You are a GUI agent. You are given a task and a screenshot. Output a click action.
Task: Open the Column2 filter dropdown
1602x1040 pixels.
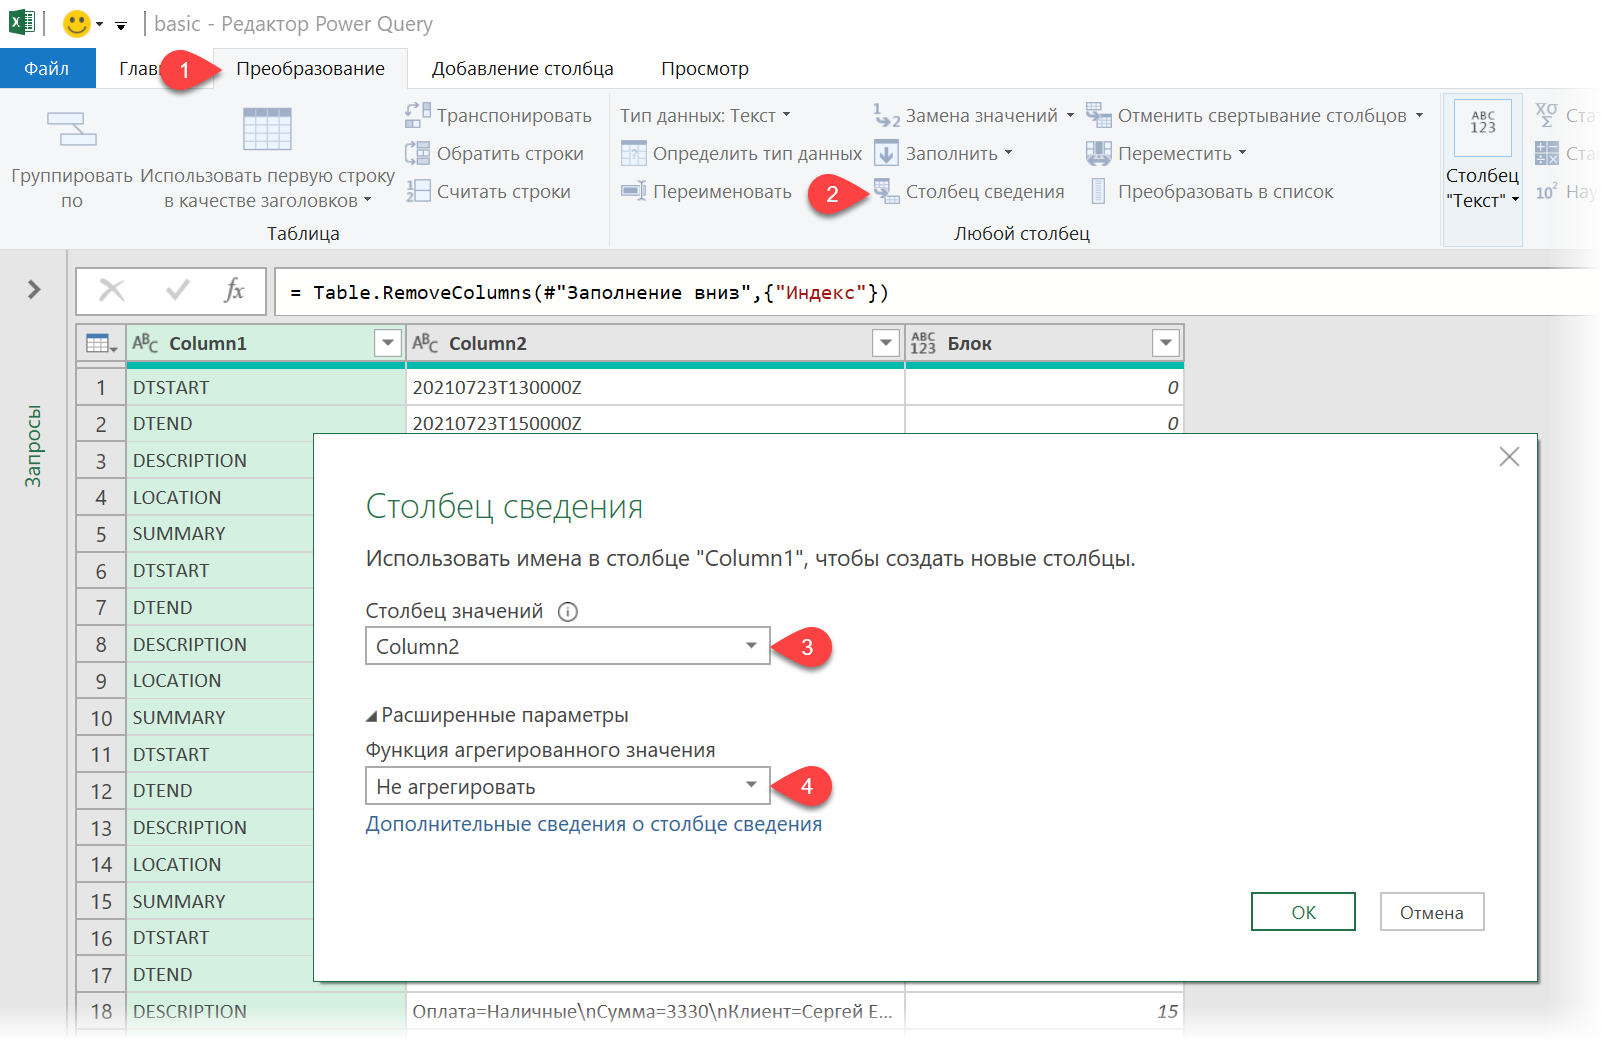point(886,343)
